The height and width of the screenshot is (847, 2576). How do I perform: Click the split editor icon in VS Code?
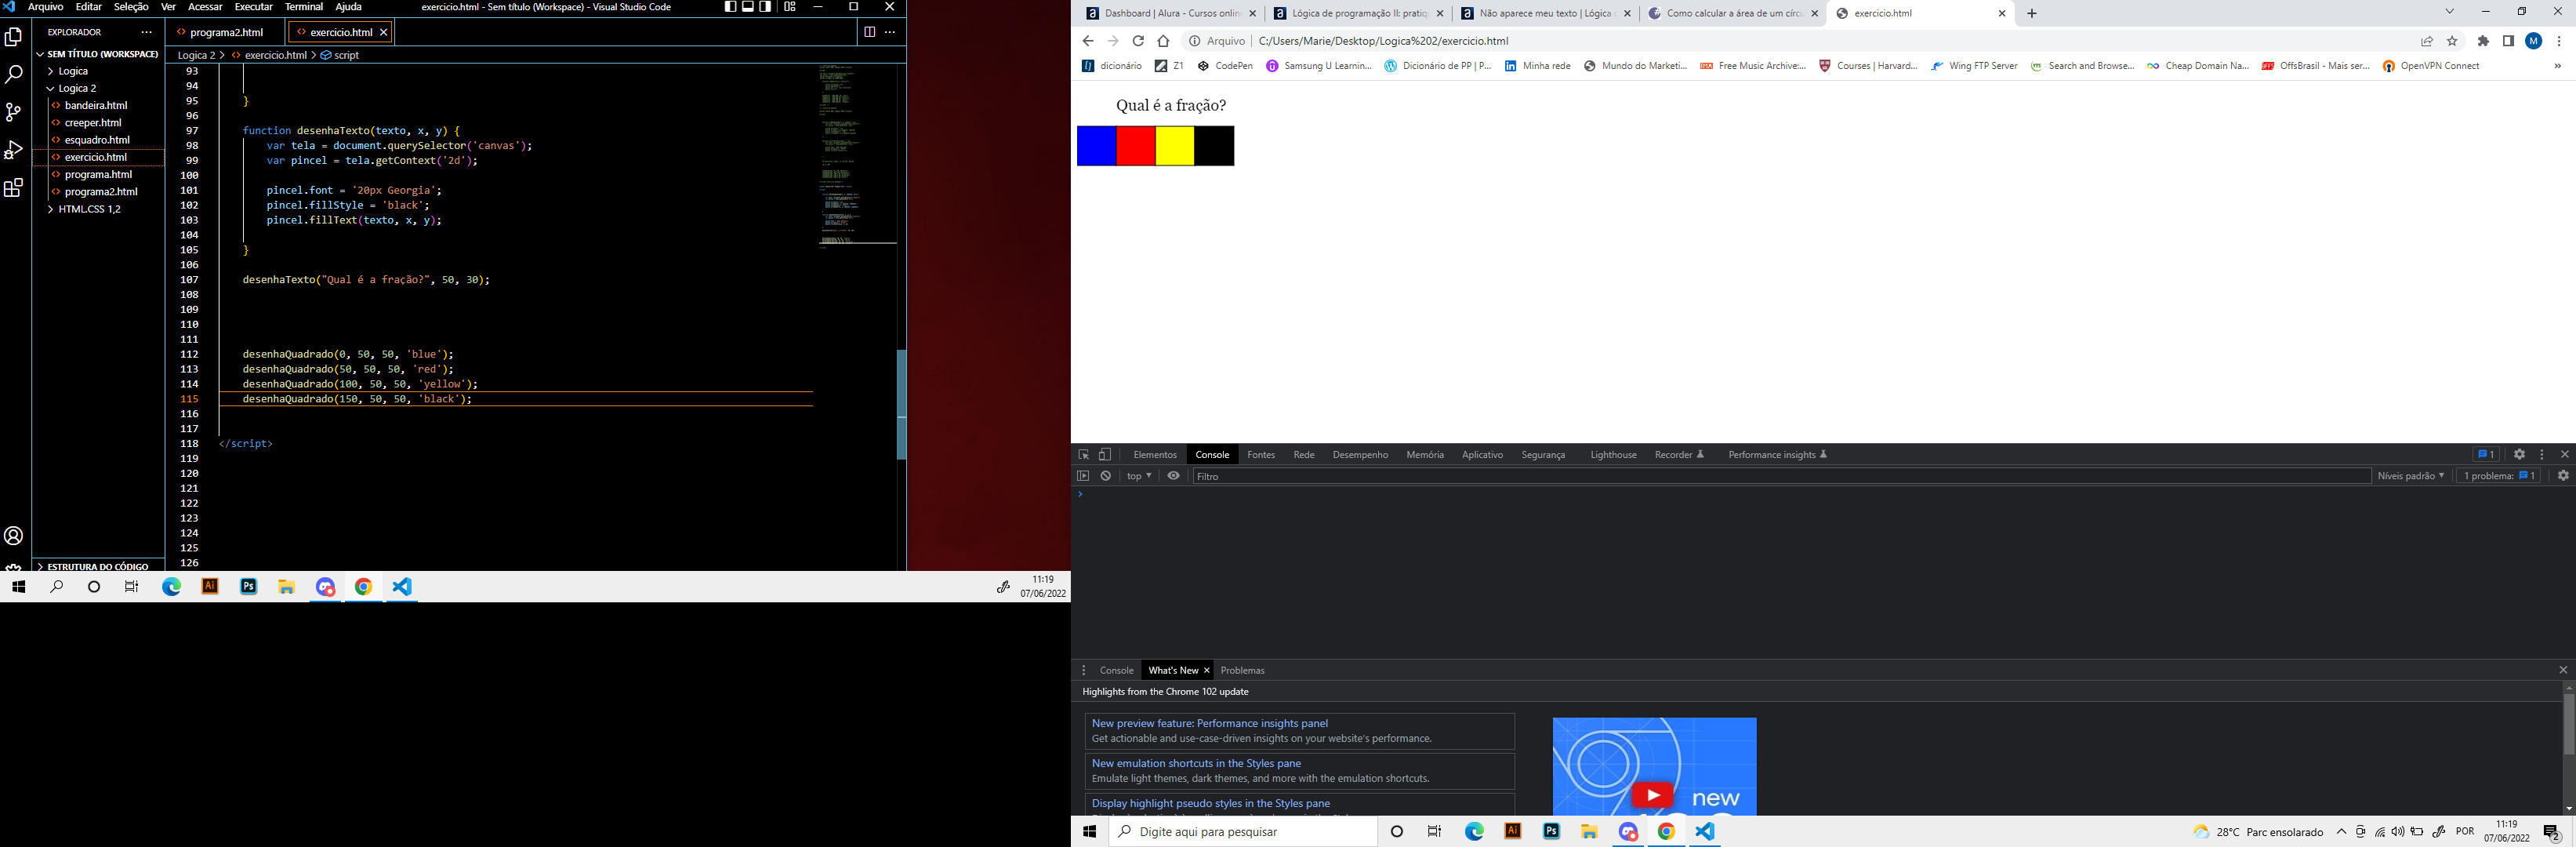point(869,32)
